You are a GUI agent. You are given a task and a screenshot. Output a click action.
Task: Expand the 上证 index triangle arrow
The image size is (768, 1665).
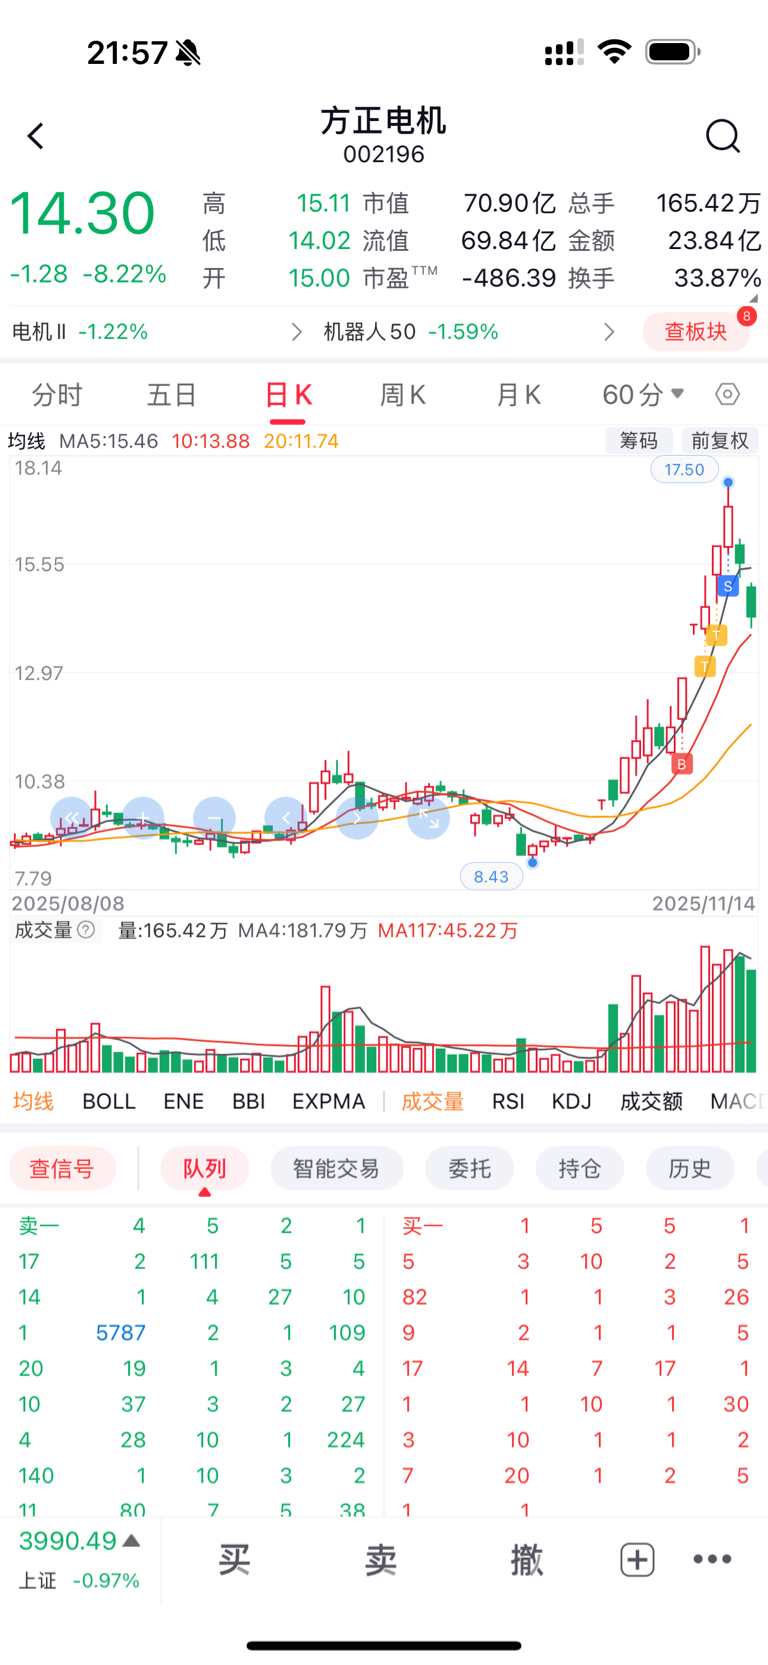tap(131, 1541)
